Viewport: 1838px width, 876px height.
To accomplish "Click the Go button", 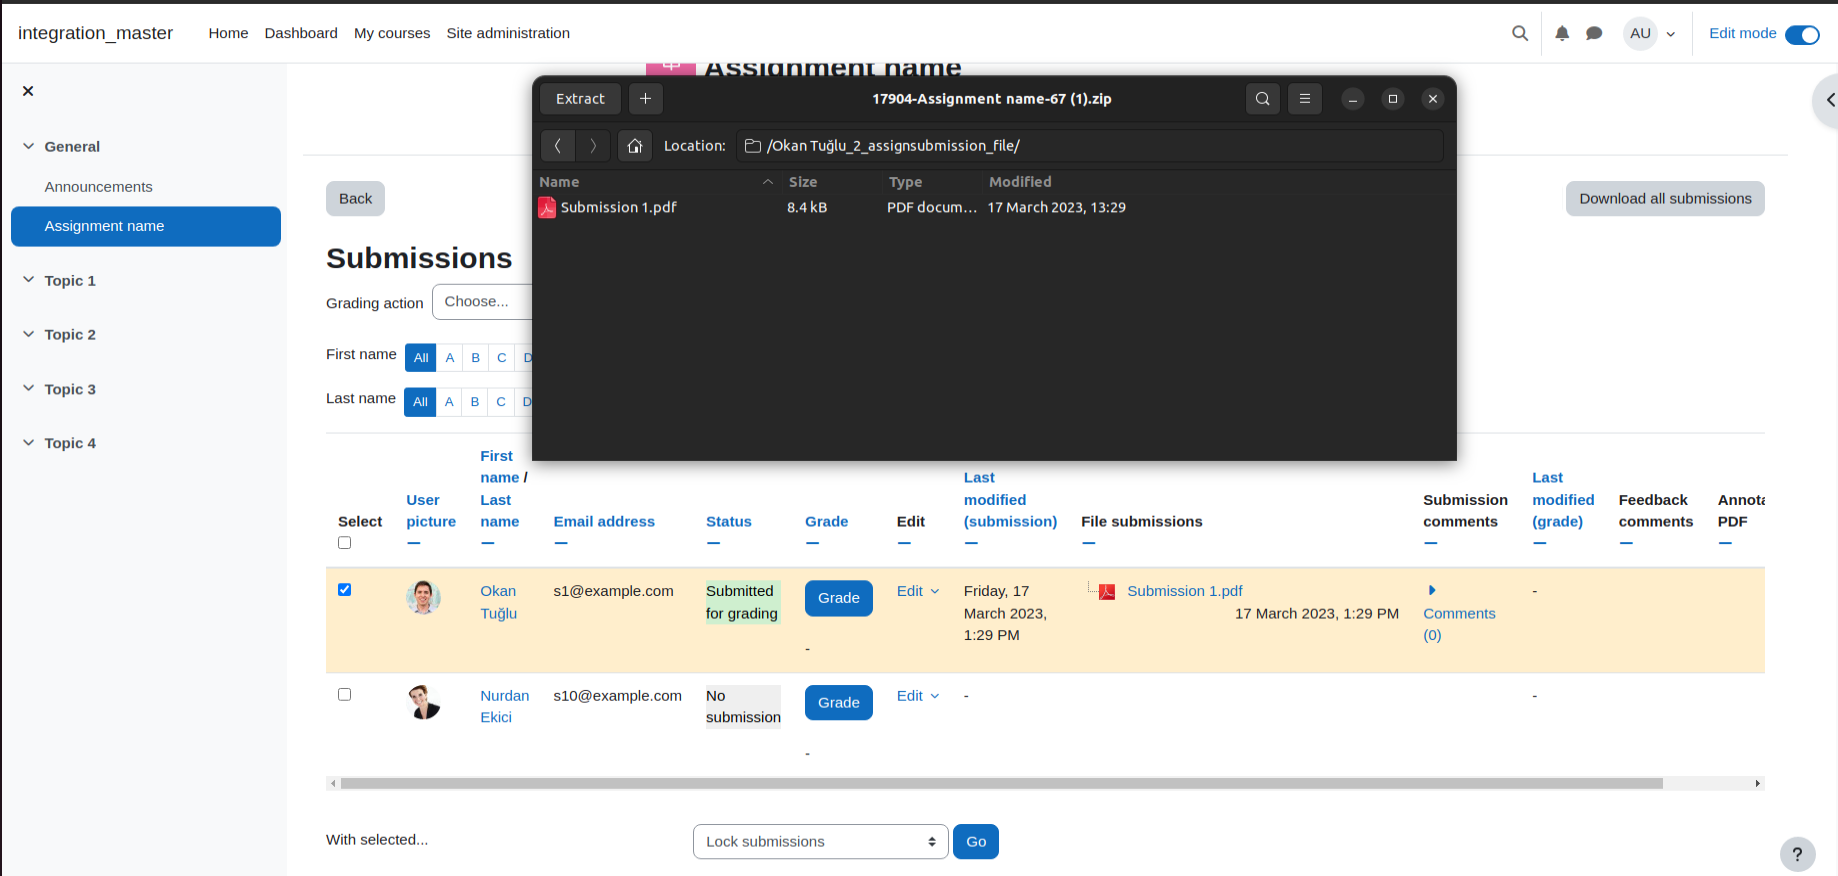I will [976, 842].
